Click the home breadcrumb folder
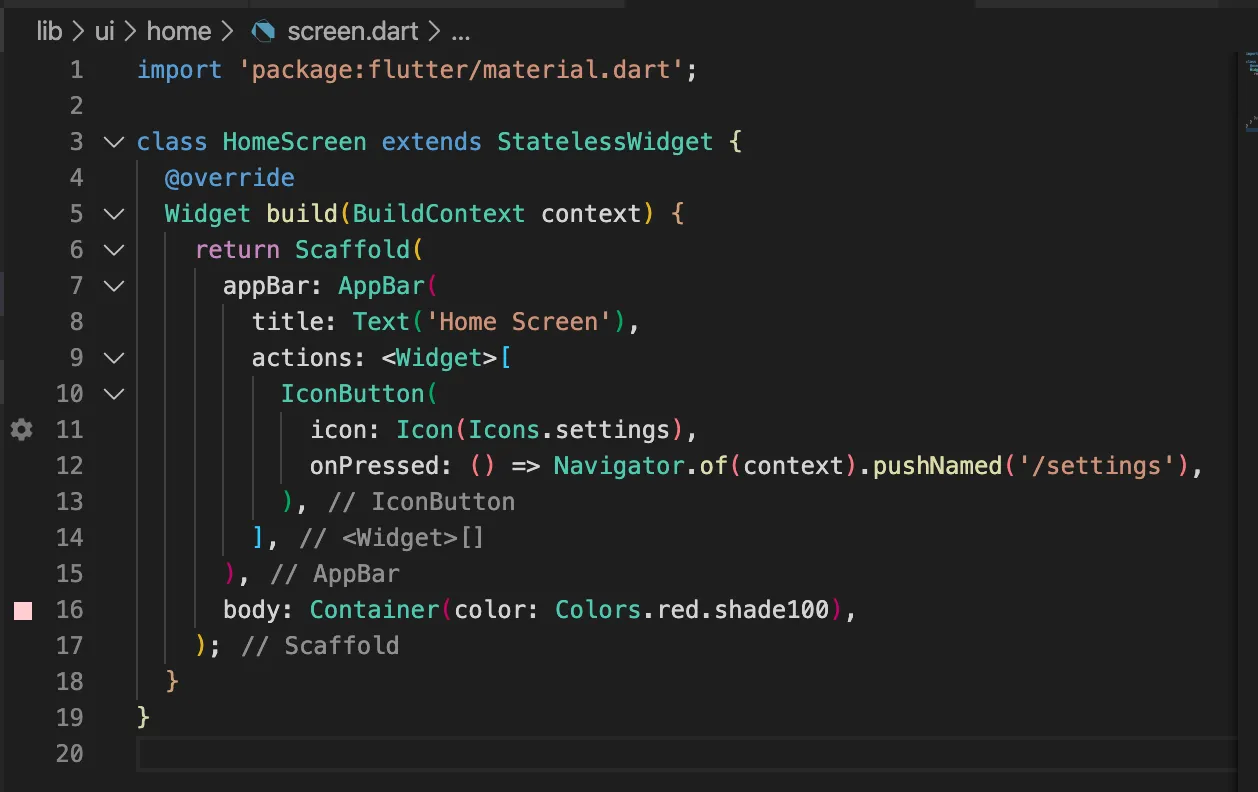Image resolution: width=1258 pixels, height=792 pixels. pyautogui.click(x=178, y=31)
